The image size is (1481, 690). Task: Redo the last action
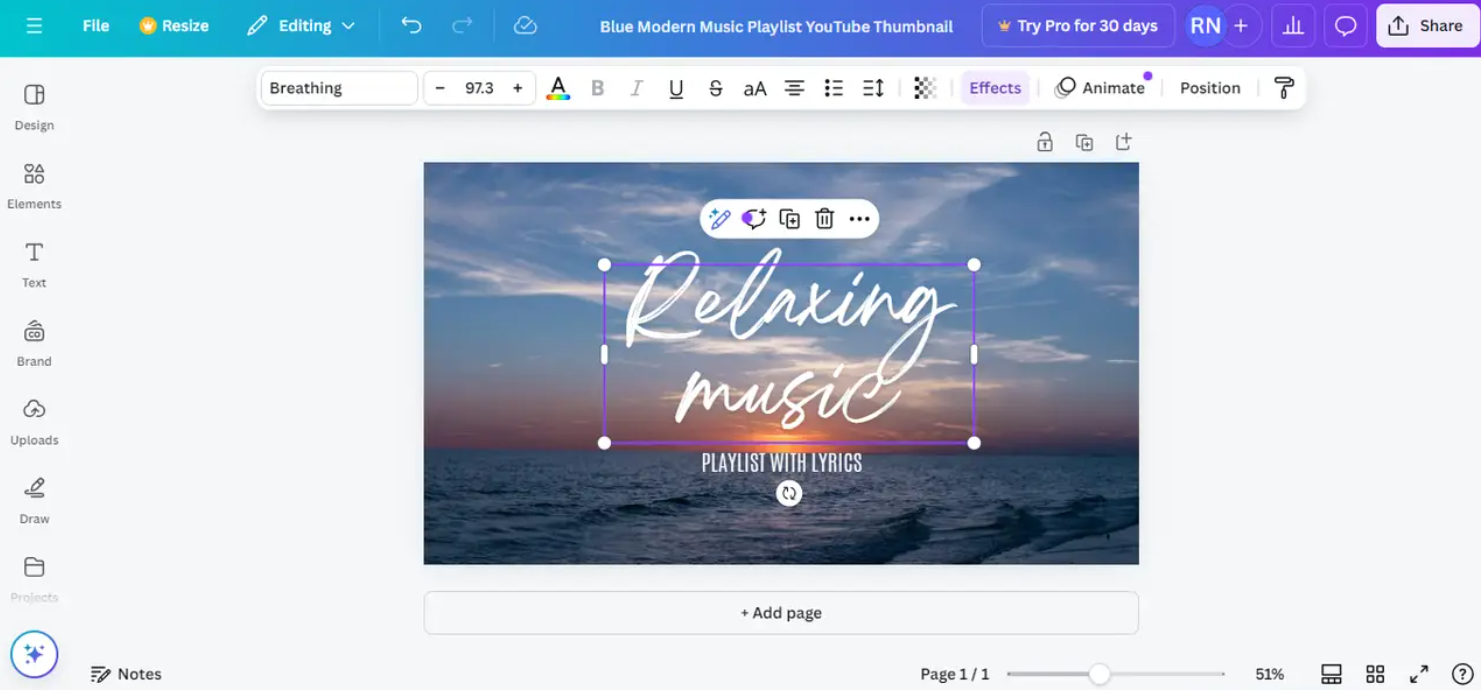[462, 26]
